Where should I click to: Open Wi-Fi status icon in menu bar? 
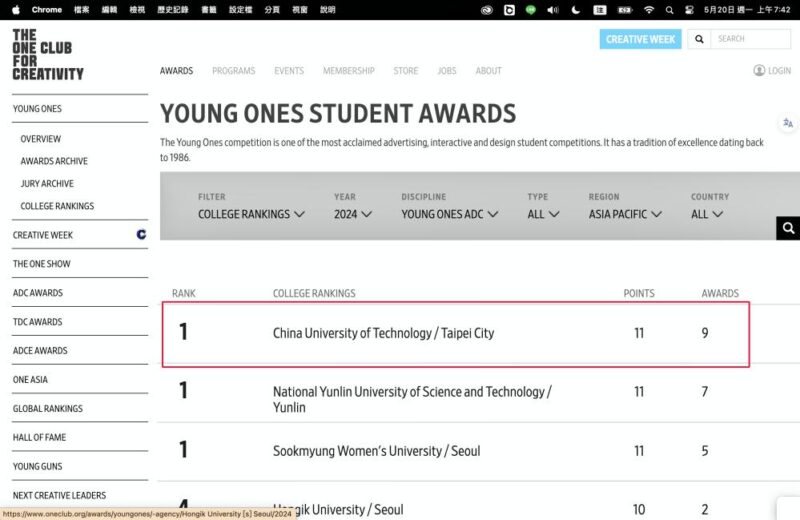tap(648, 10)
